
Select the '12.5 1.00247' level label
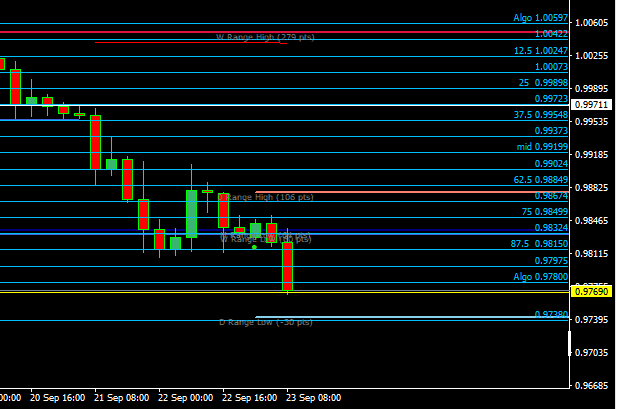[x=541, y=51]
